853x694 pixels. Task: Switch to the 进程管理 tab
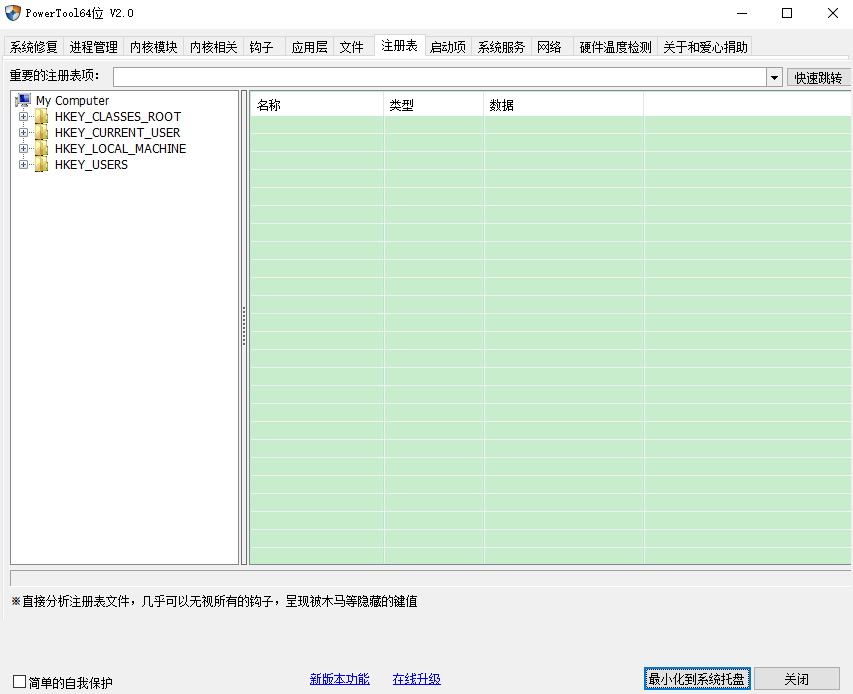pyautogui.click(x=93, y=46)
